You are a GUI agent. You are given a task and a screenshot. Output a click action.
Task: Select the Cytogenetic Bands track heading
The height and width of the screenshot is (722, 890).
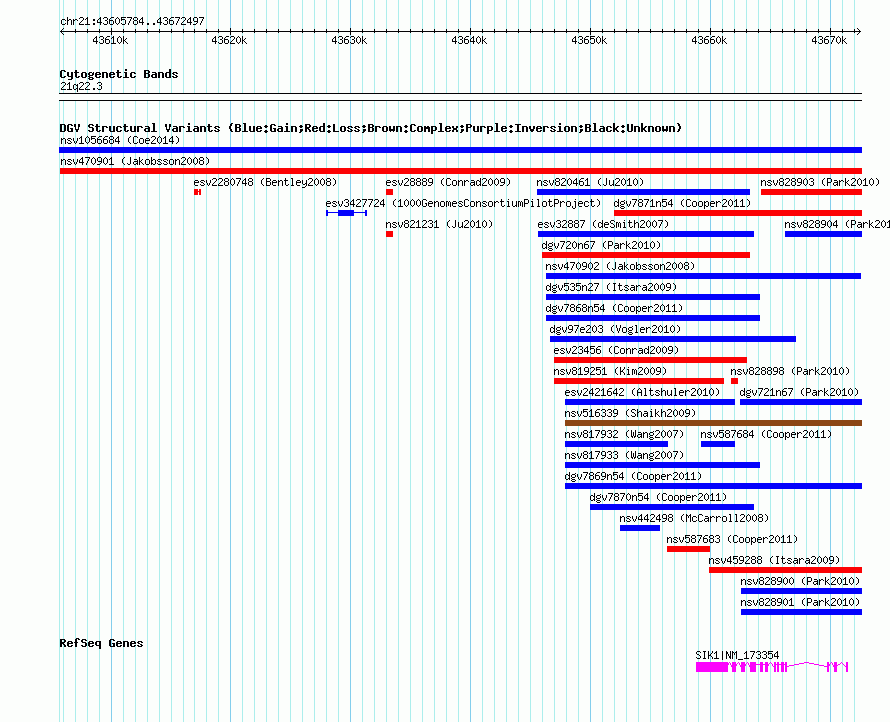point(119,74)
